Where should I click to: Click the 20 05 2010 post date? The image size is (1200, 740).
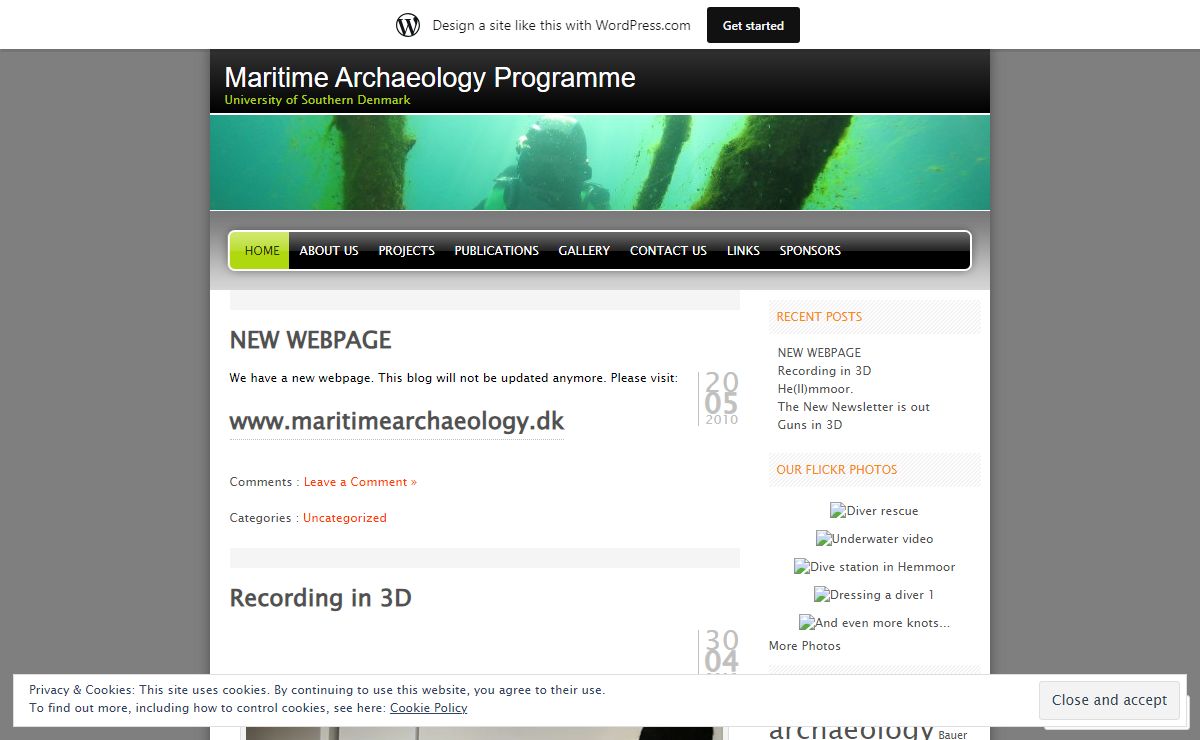(721, 399)
